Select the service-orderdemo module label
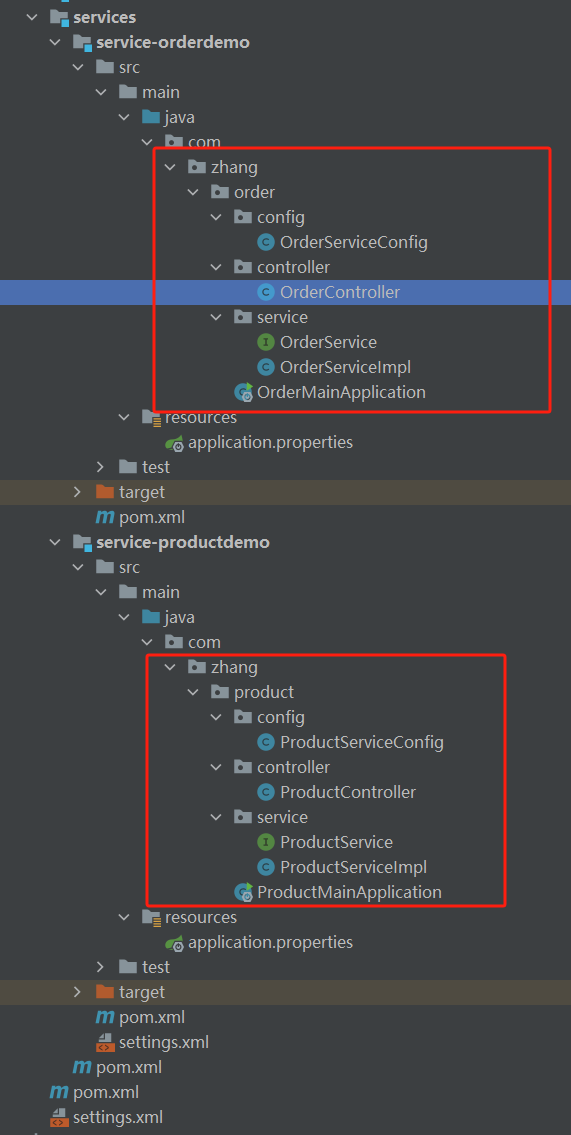The image size is (571, 1135). point(173,42)
